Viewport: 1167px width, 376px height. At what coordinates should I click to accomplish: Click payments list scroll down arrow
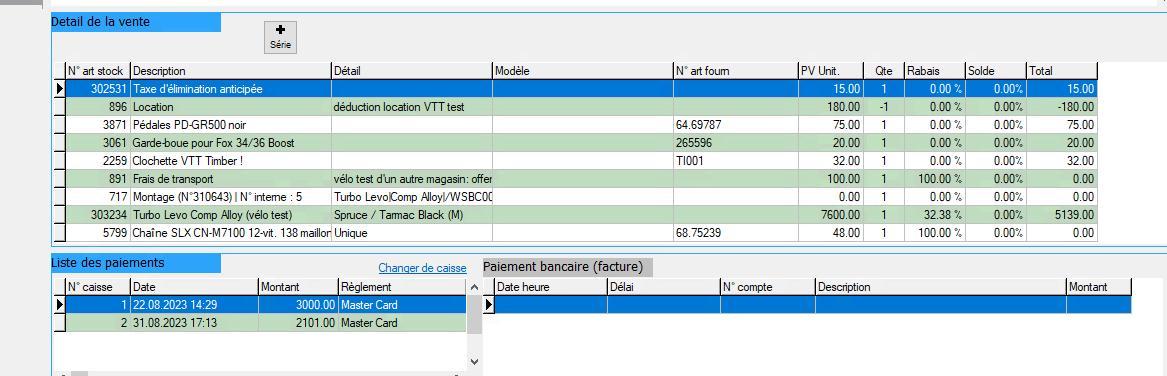click(x=475, y=361)
